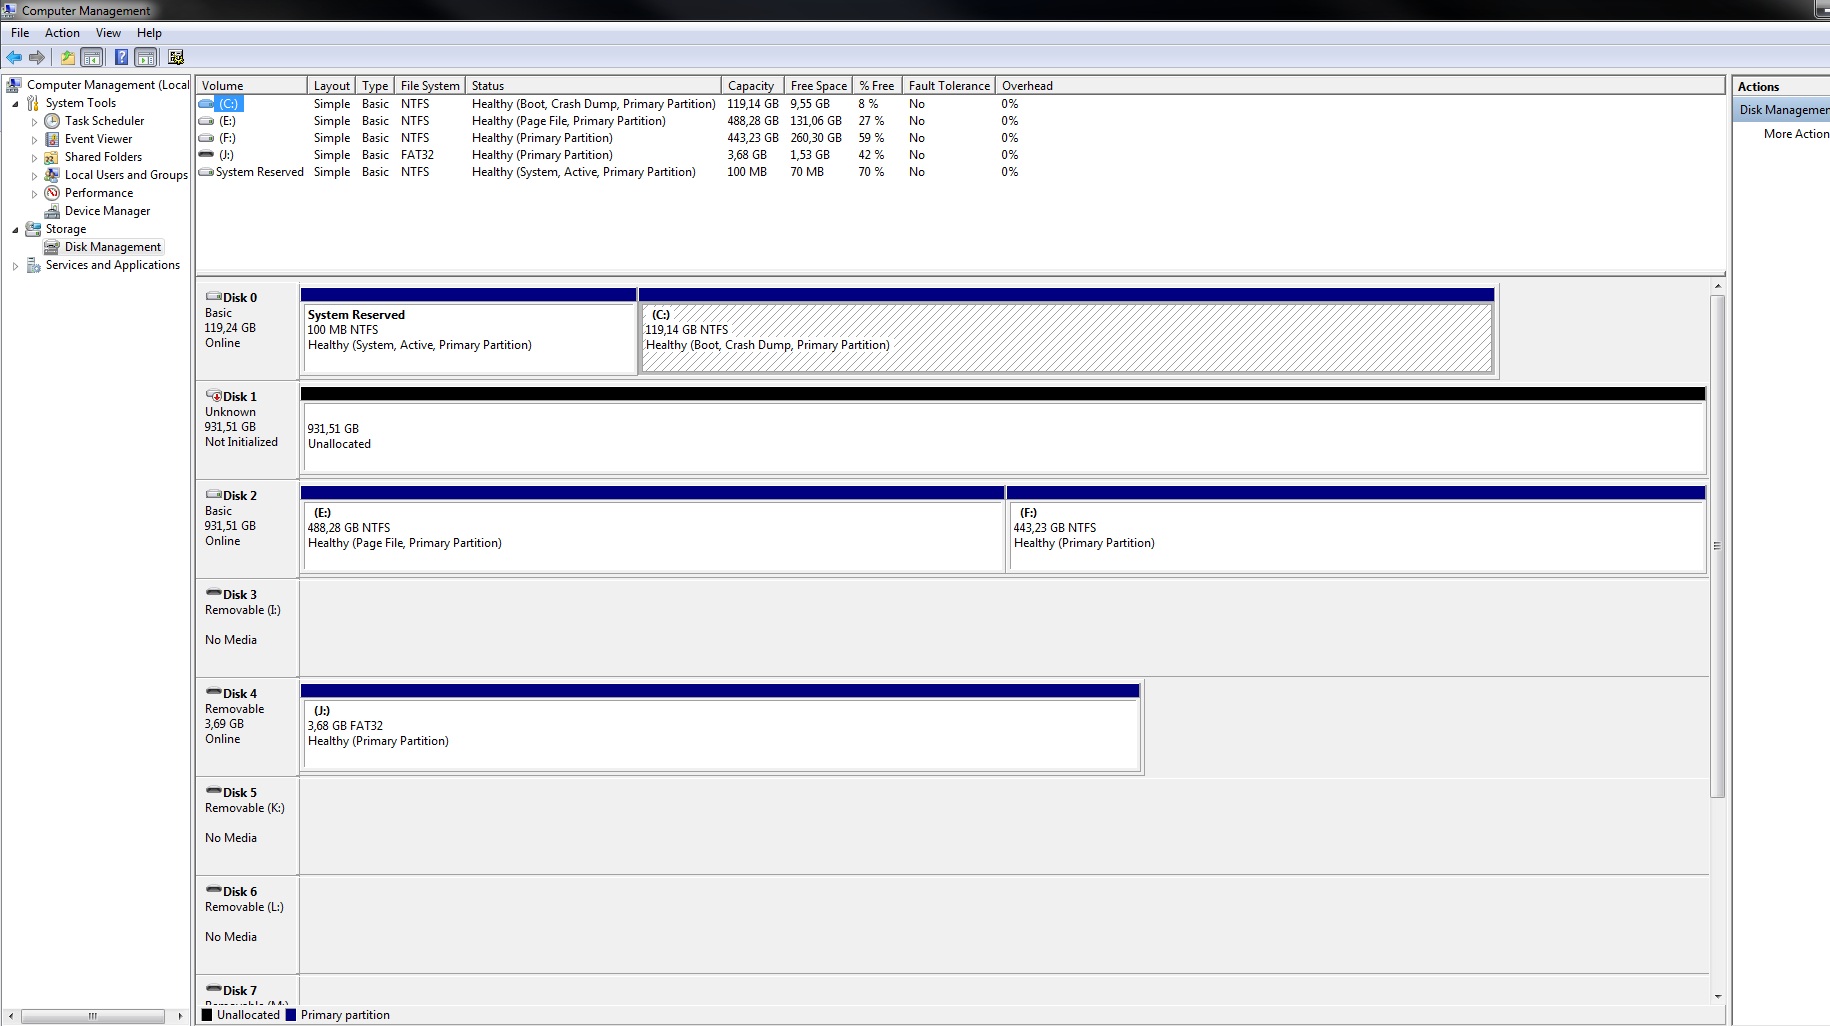Click the System Tools wrench icon
Viewport: 1830px width, 1026px height.
click(33, 103)
